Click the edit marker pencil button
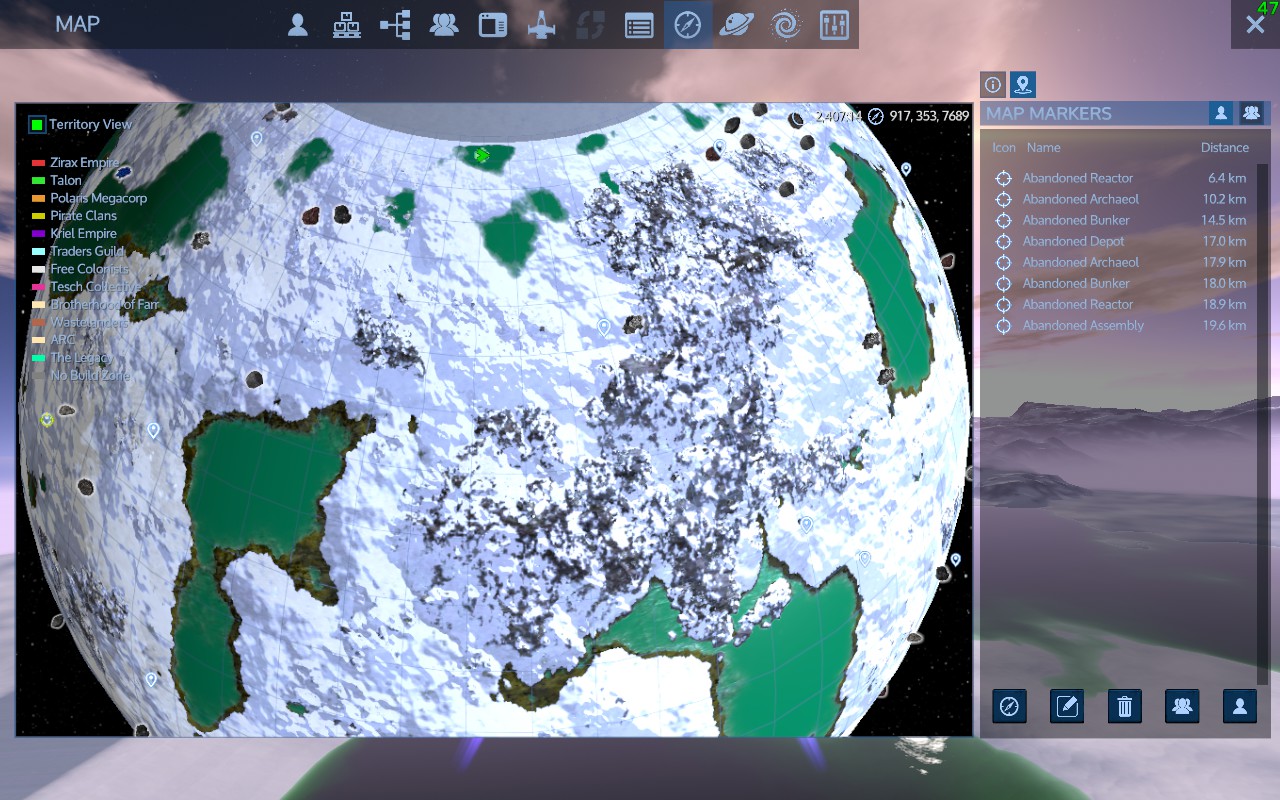 pos(1067,706)
